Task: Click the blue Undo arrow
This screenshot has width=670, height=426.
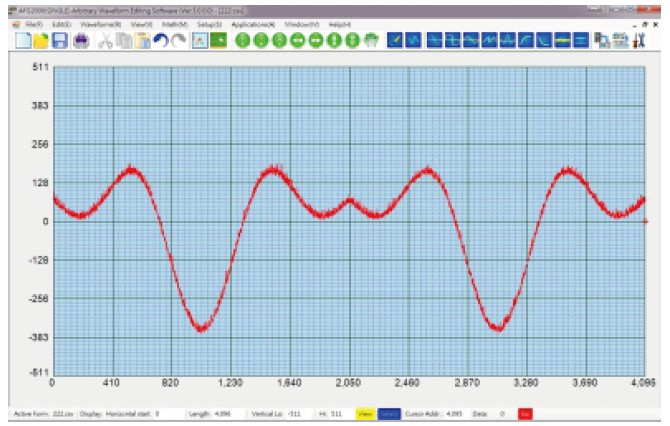Action: click(161, 41)
